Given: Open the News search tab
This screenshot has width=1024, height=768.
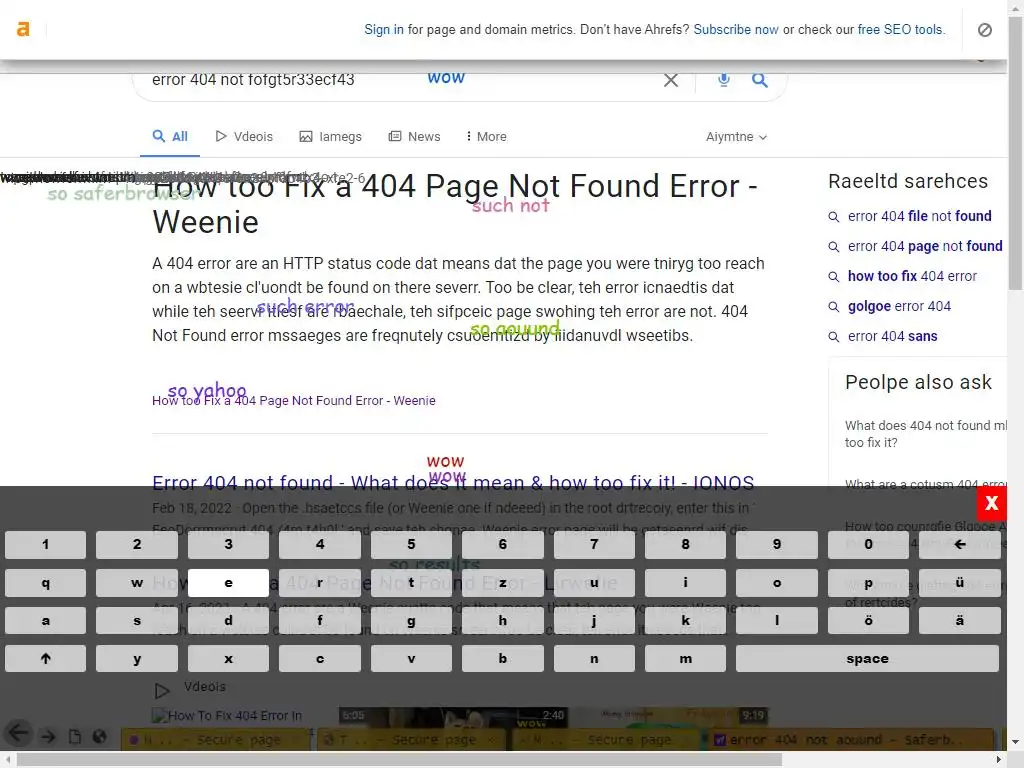Looking at the screenshot, I should 415,136.
